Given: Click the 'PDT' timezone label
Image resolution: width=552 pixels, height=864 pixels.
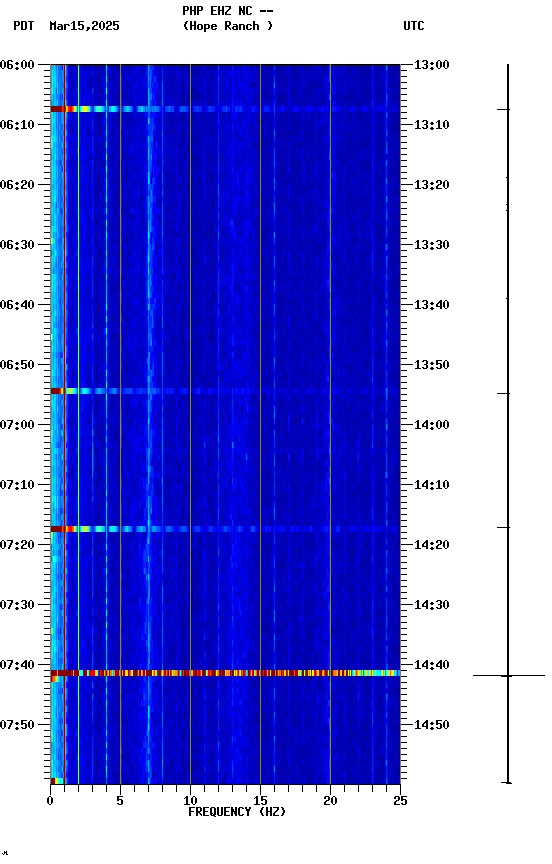Looking at the screenshot, I should click(24, 26).
